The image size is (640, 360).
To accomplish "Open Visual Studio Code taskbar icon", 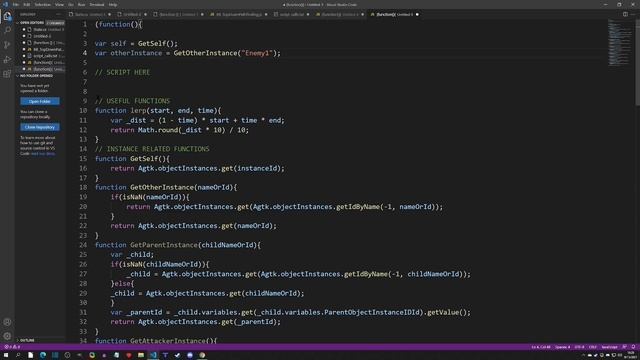I will [153, 355].
